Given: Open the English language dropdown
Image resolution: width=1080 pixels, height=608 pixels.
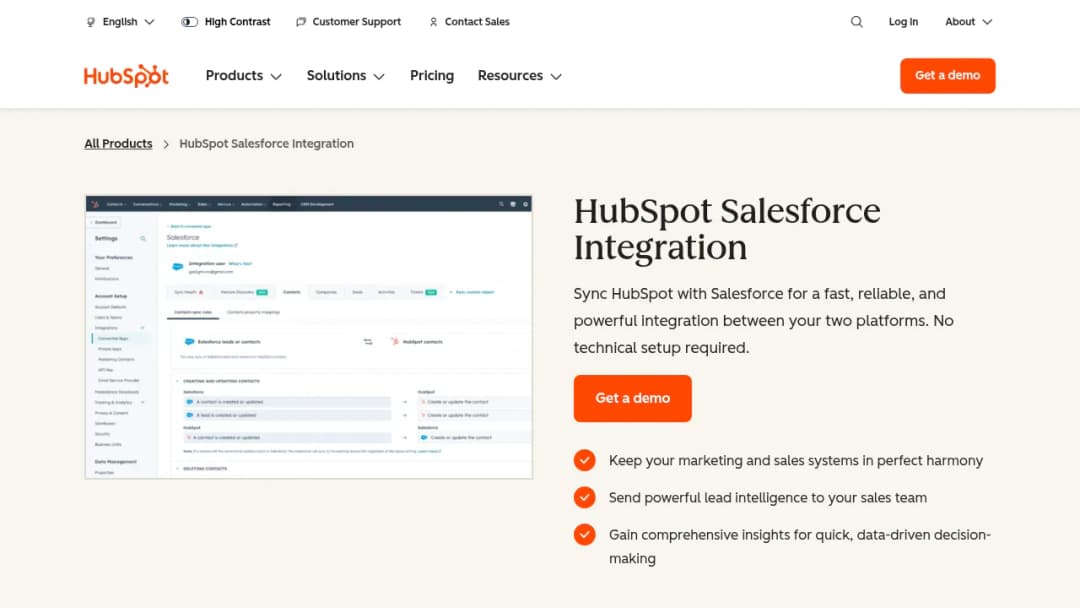Looking at the screenshot, I should click(x=121, y=22).
